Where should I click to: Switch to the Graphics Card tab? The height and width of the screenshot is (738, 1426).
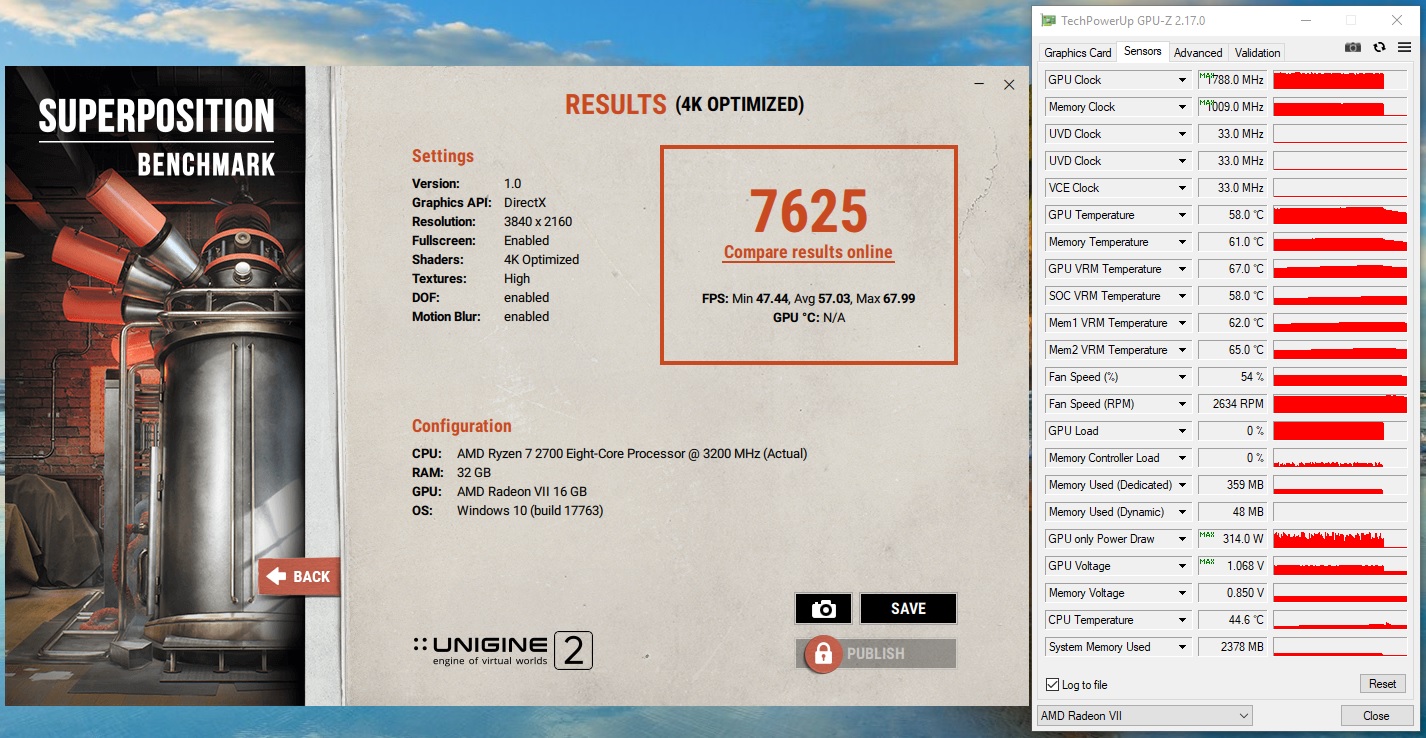click(1077, 53)
